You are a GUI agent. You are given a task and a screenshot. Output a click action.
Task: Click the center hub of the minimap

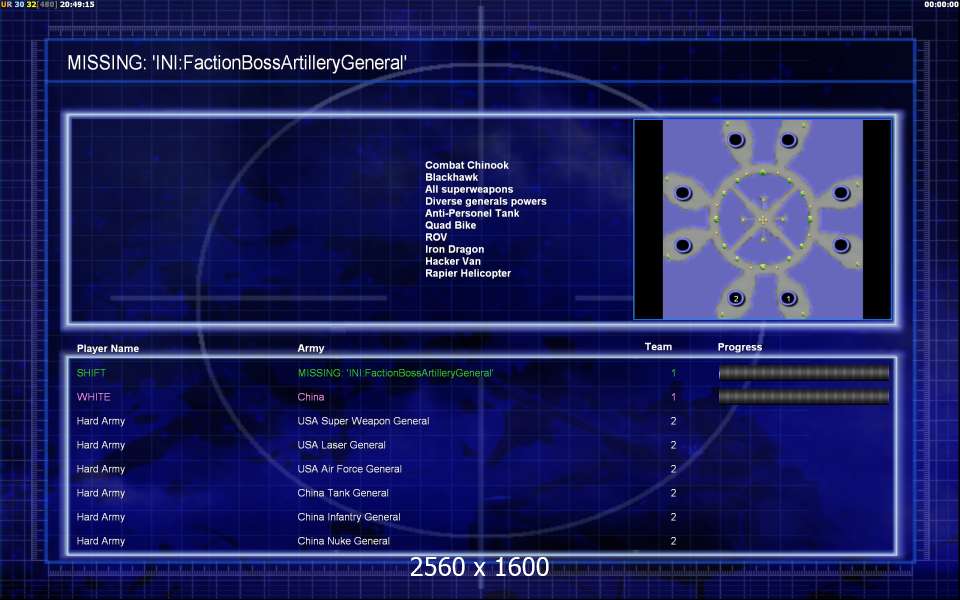pos(763,220)
